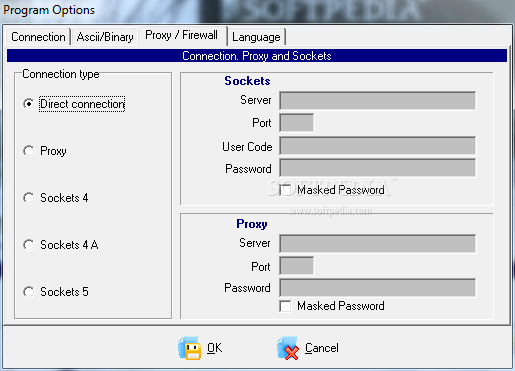The image size is (515, 371).
Task: Click the OK floppy disk icon
Action: click(190, 348)
